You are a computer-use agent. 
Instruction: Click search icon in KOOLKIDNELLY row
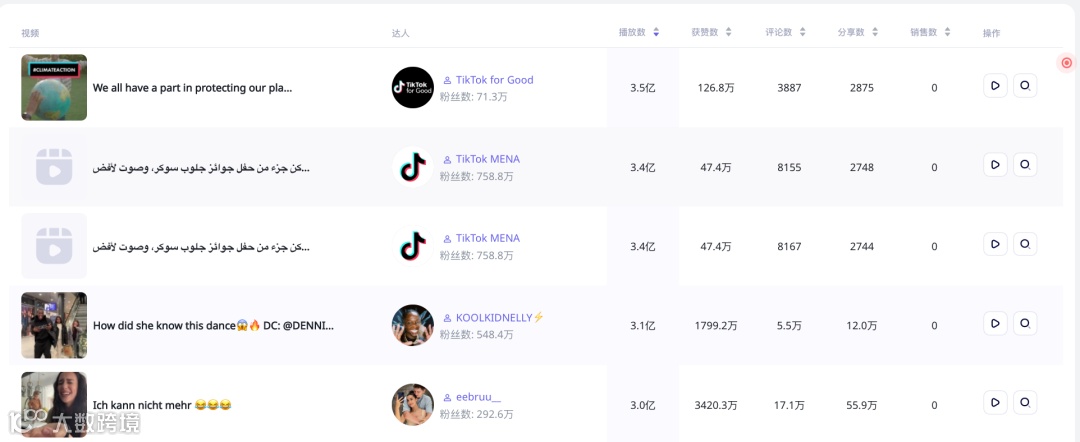tap(1024, 323)
